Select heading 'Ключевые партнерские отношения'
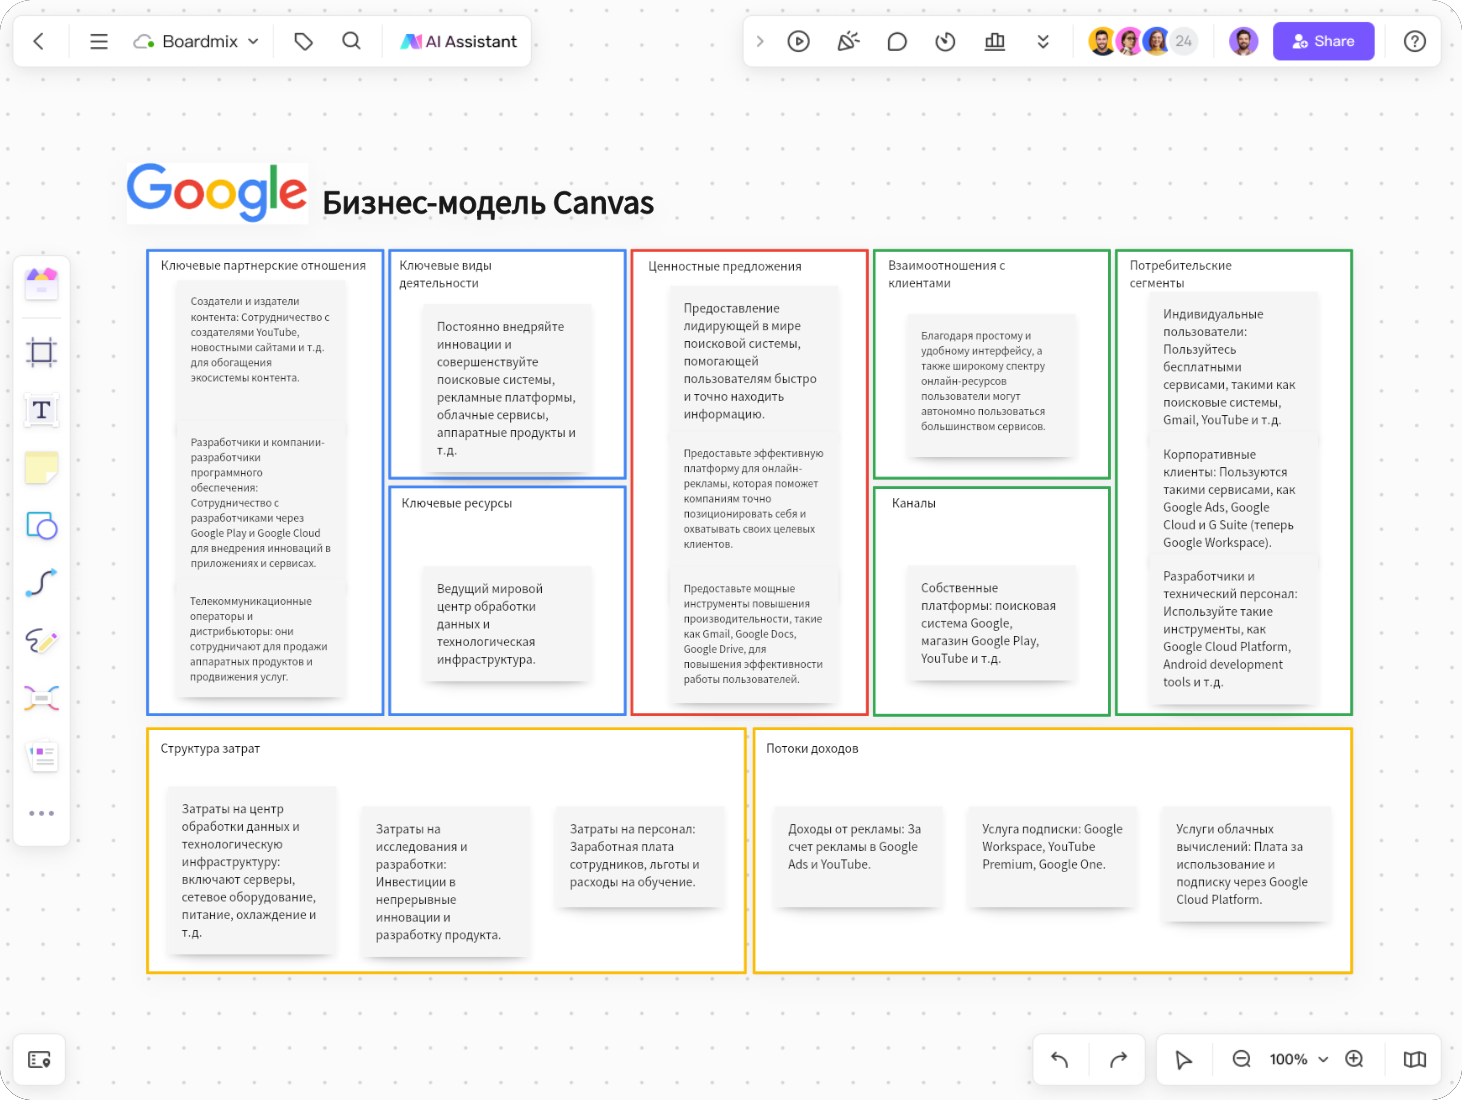The height and width of the screenshot is (1100, 1462). [x=263, y=266]
